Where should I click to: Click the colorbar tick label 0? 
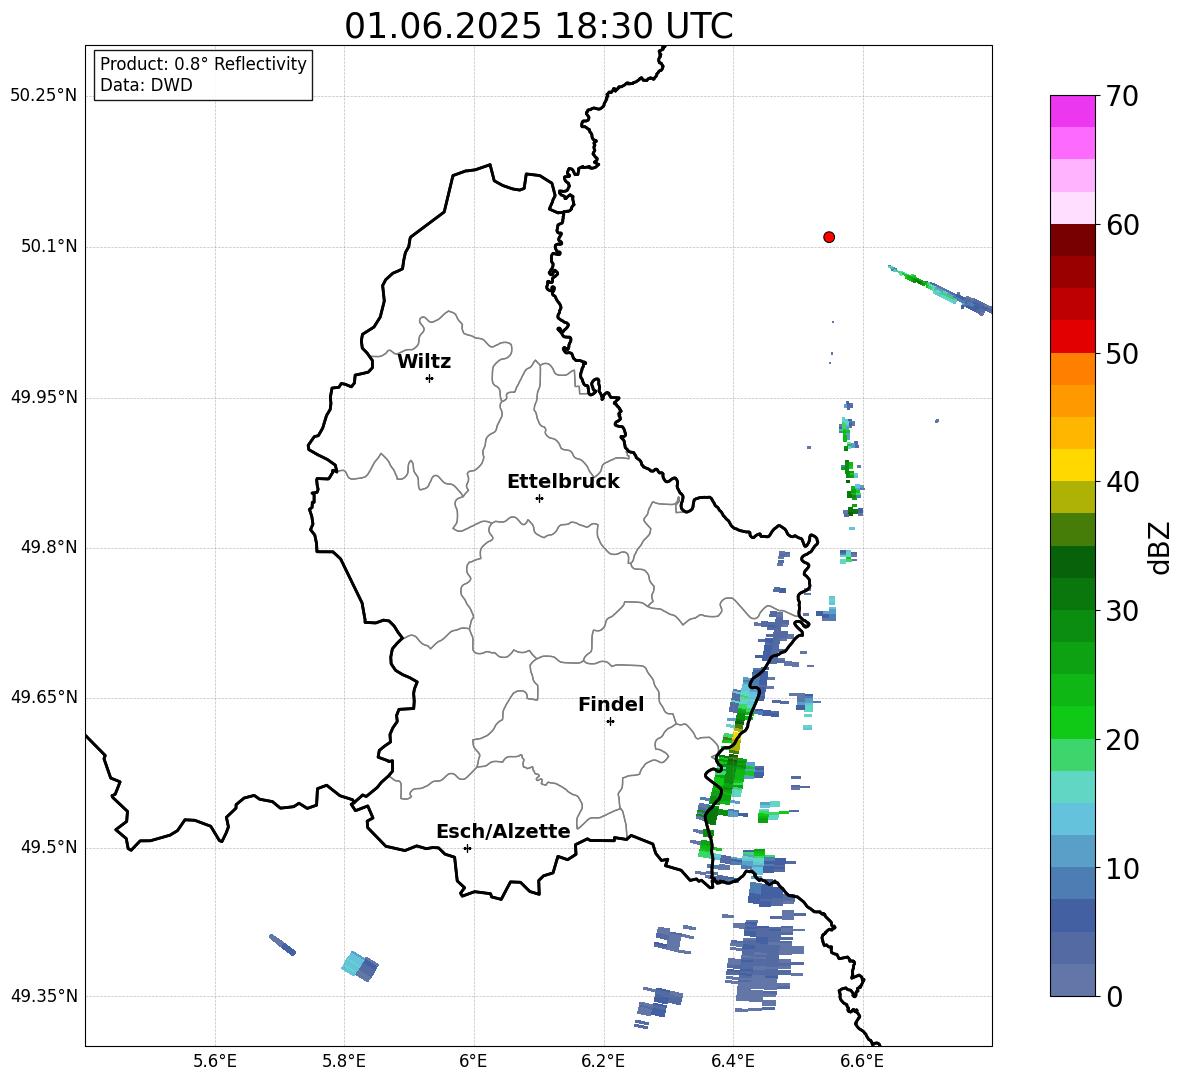click(x=1114, y=996)
